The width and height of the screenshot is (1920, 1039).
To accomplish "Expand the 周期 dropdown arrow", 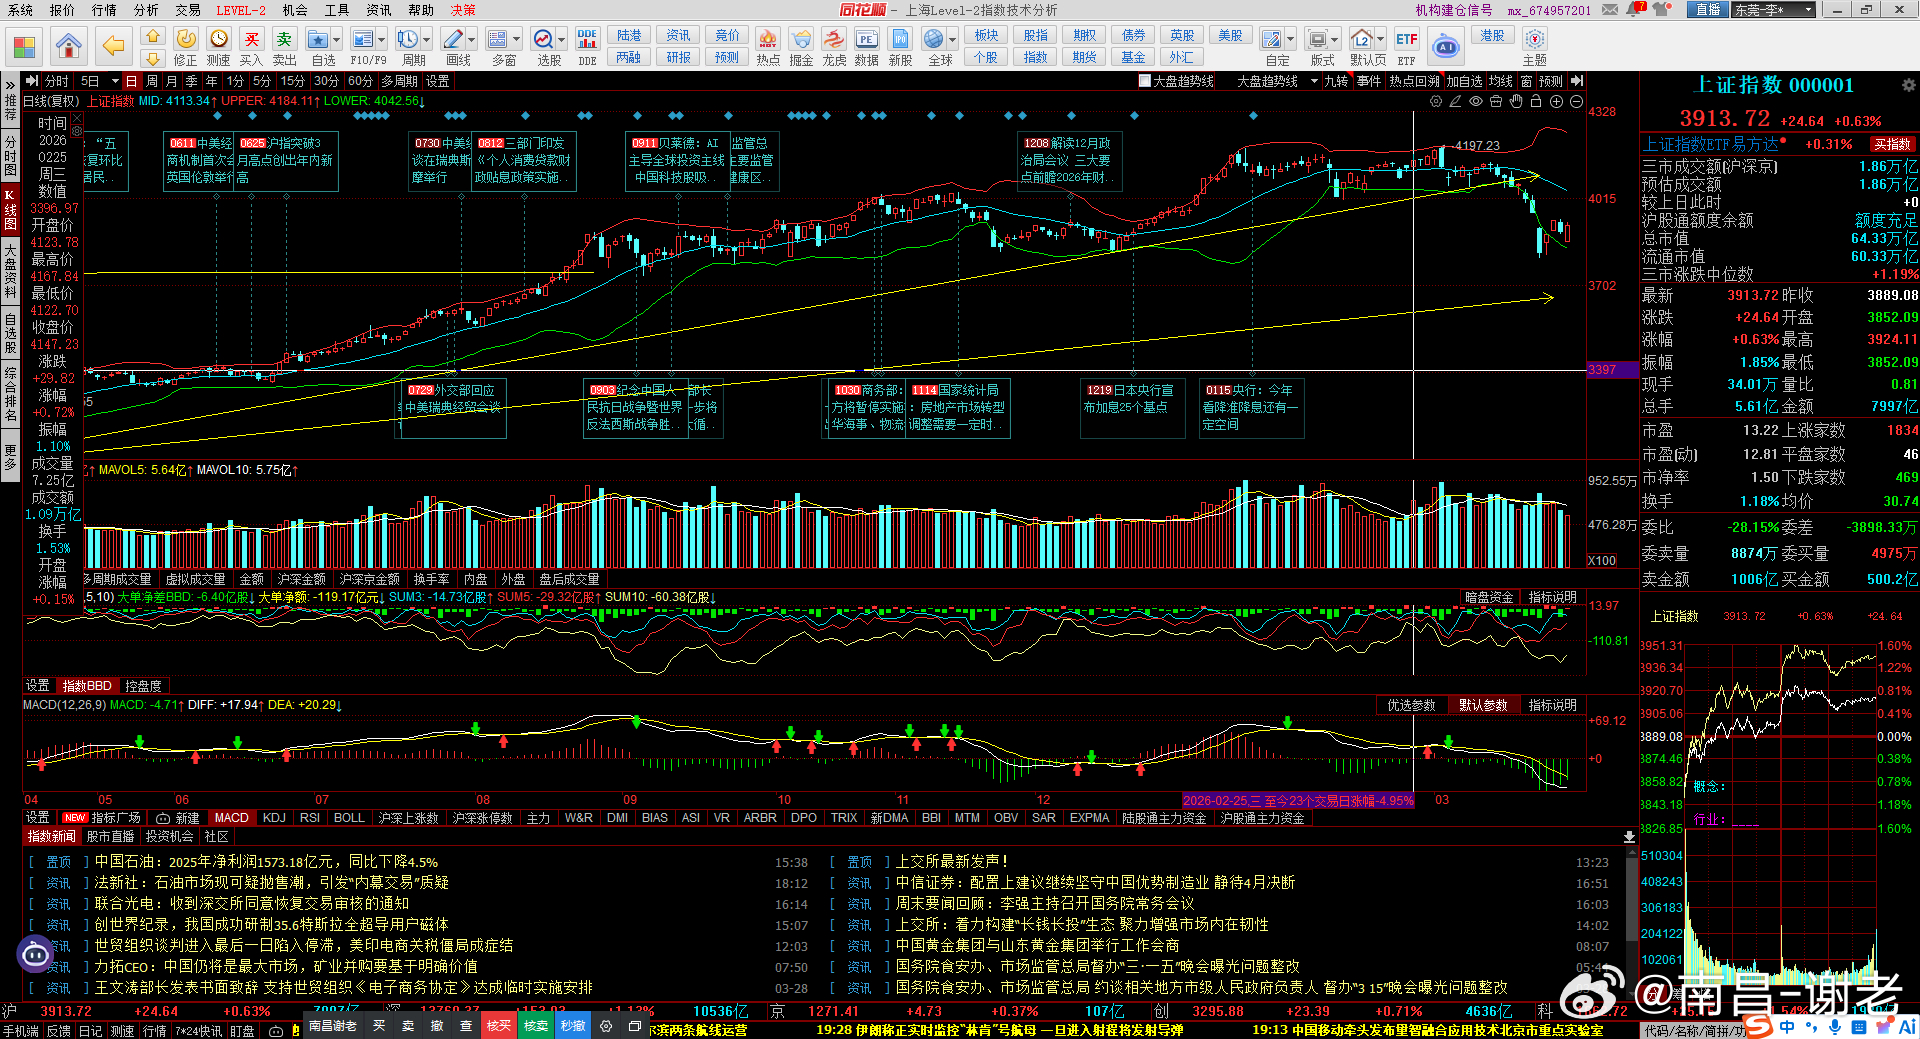I will click(x=427, y=39).
